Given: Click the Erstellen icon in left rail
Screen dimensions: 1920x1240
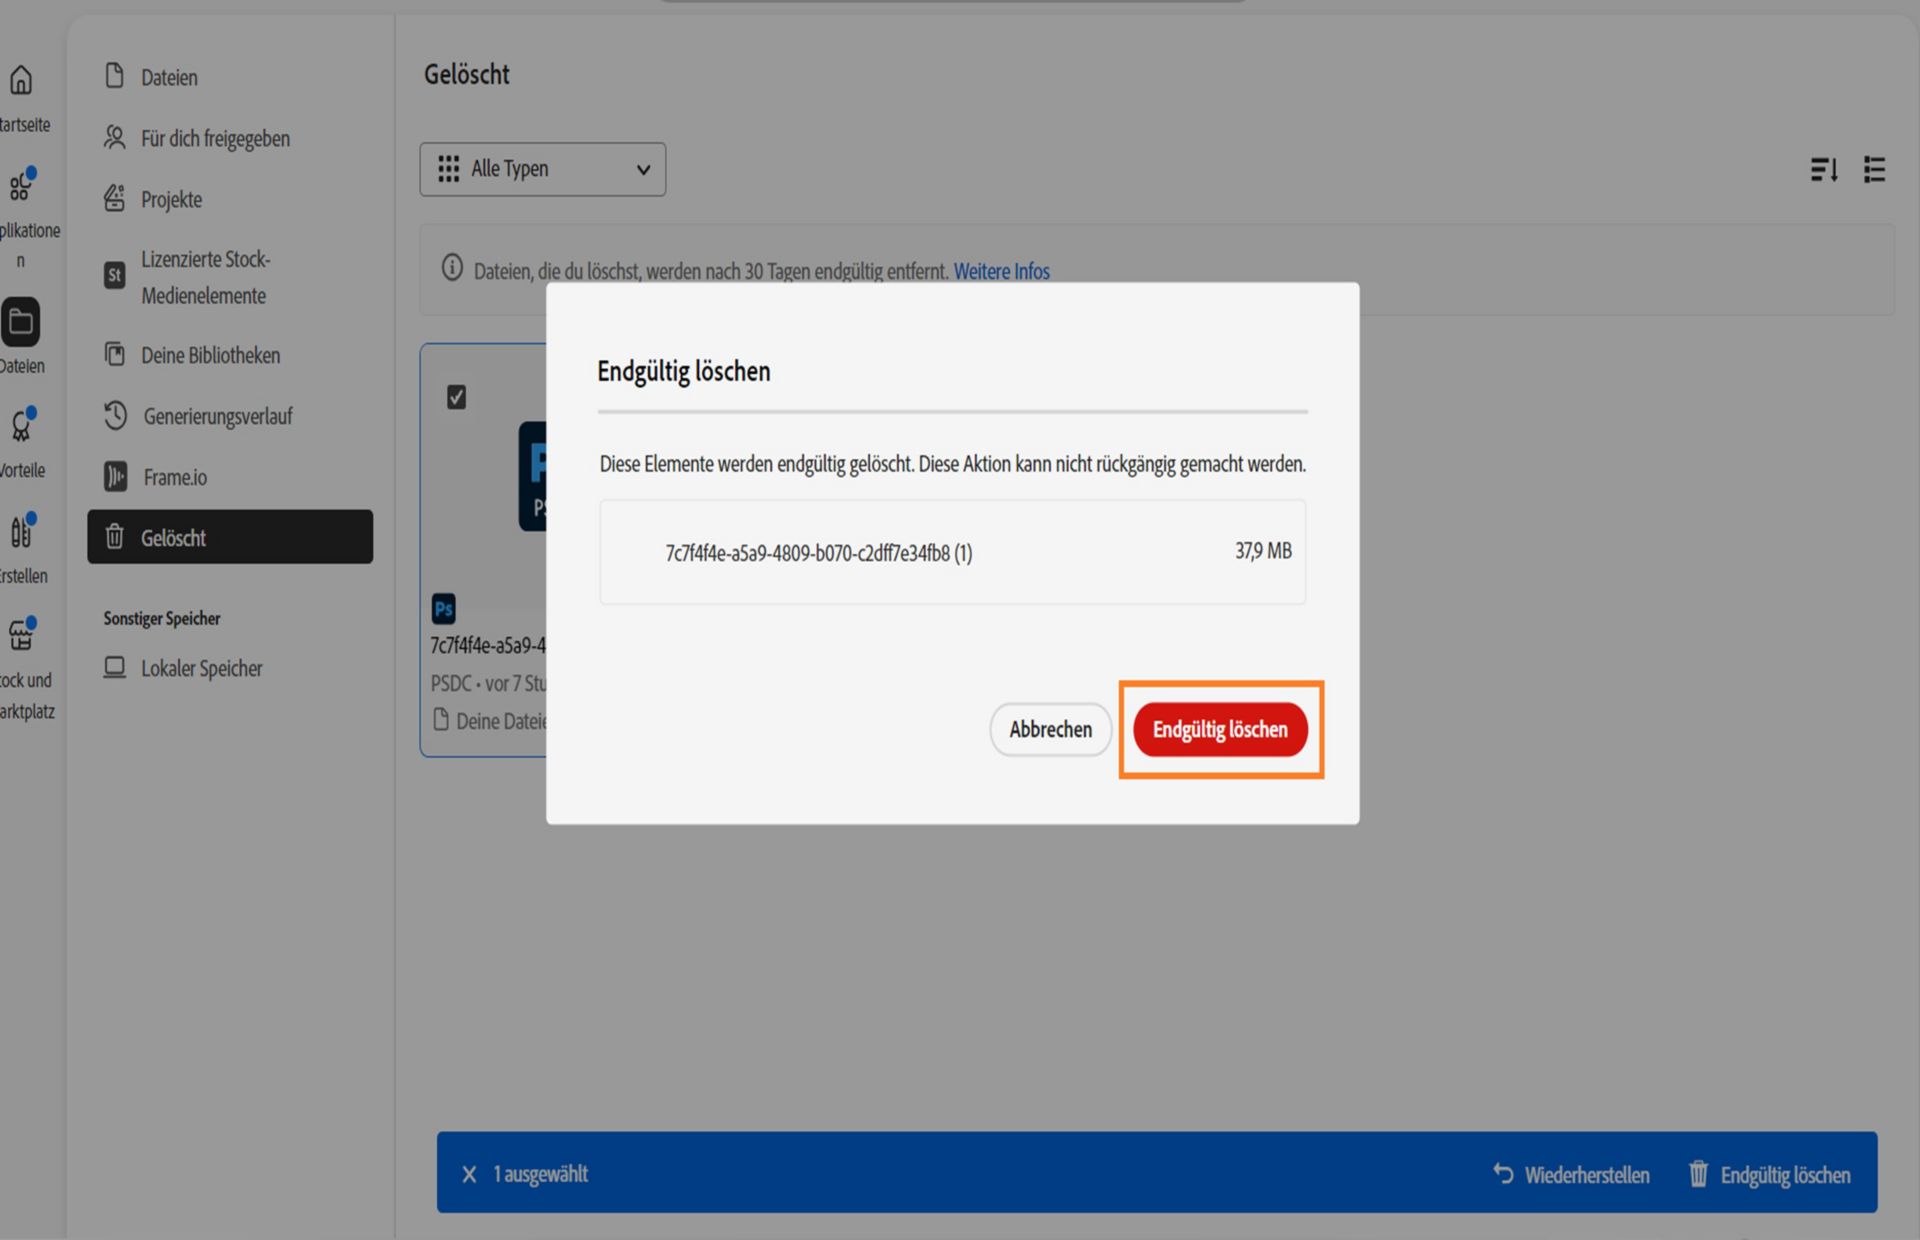Looking at the screenshot, I should (21, 531).
